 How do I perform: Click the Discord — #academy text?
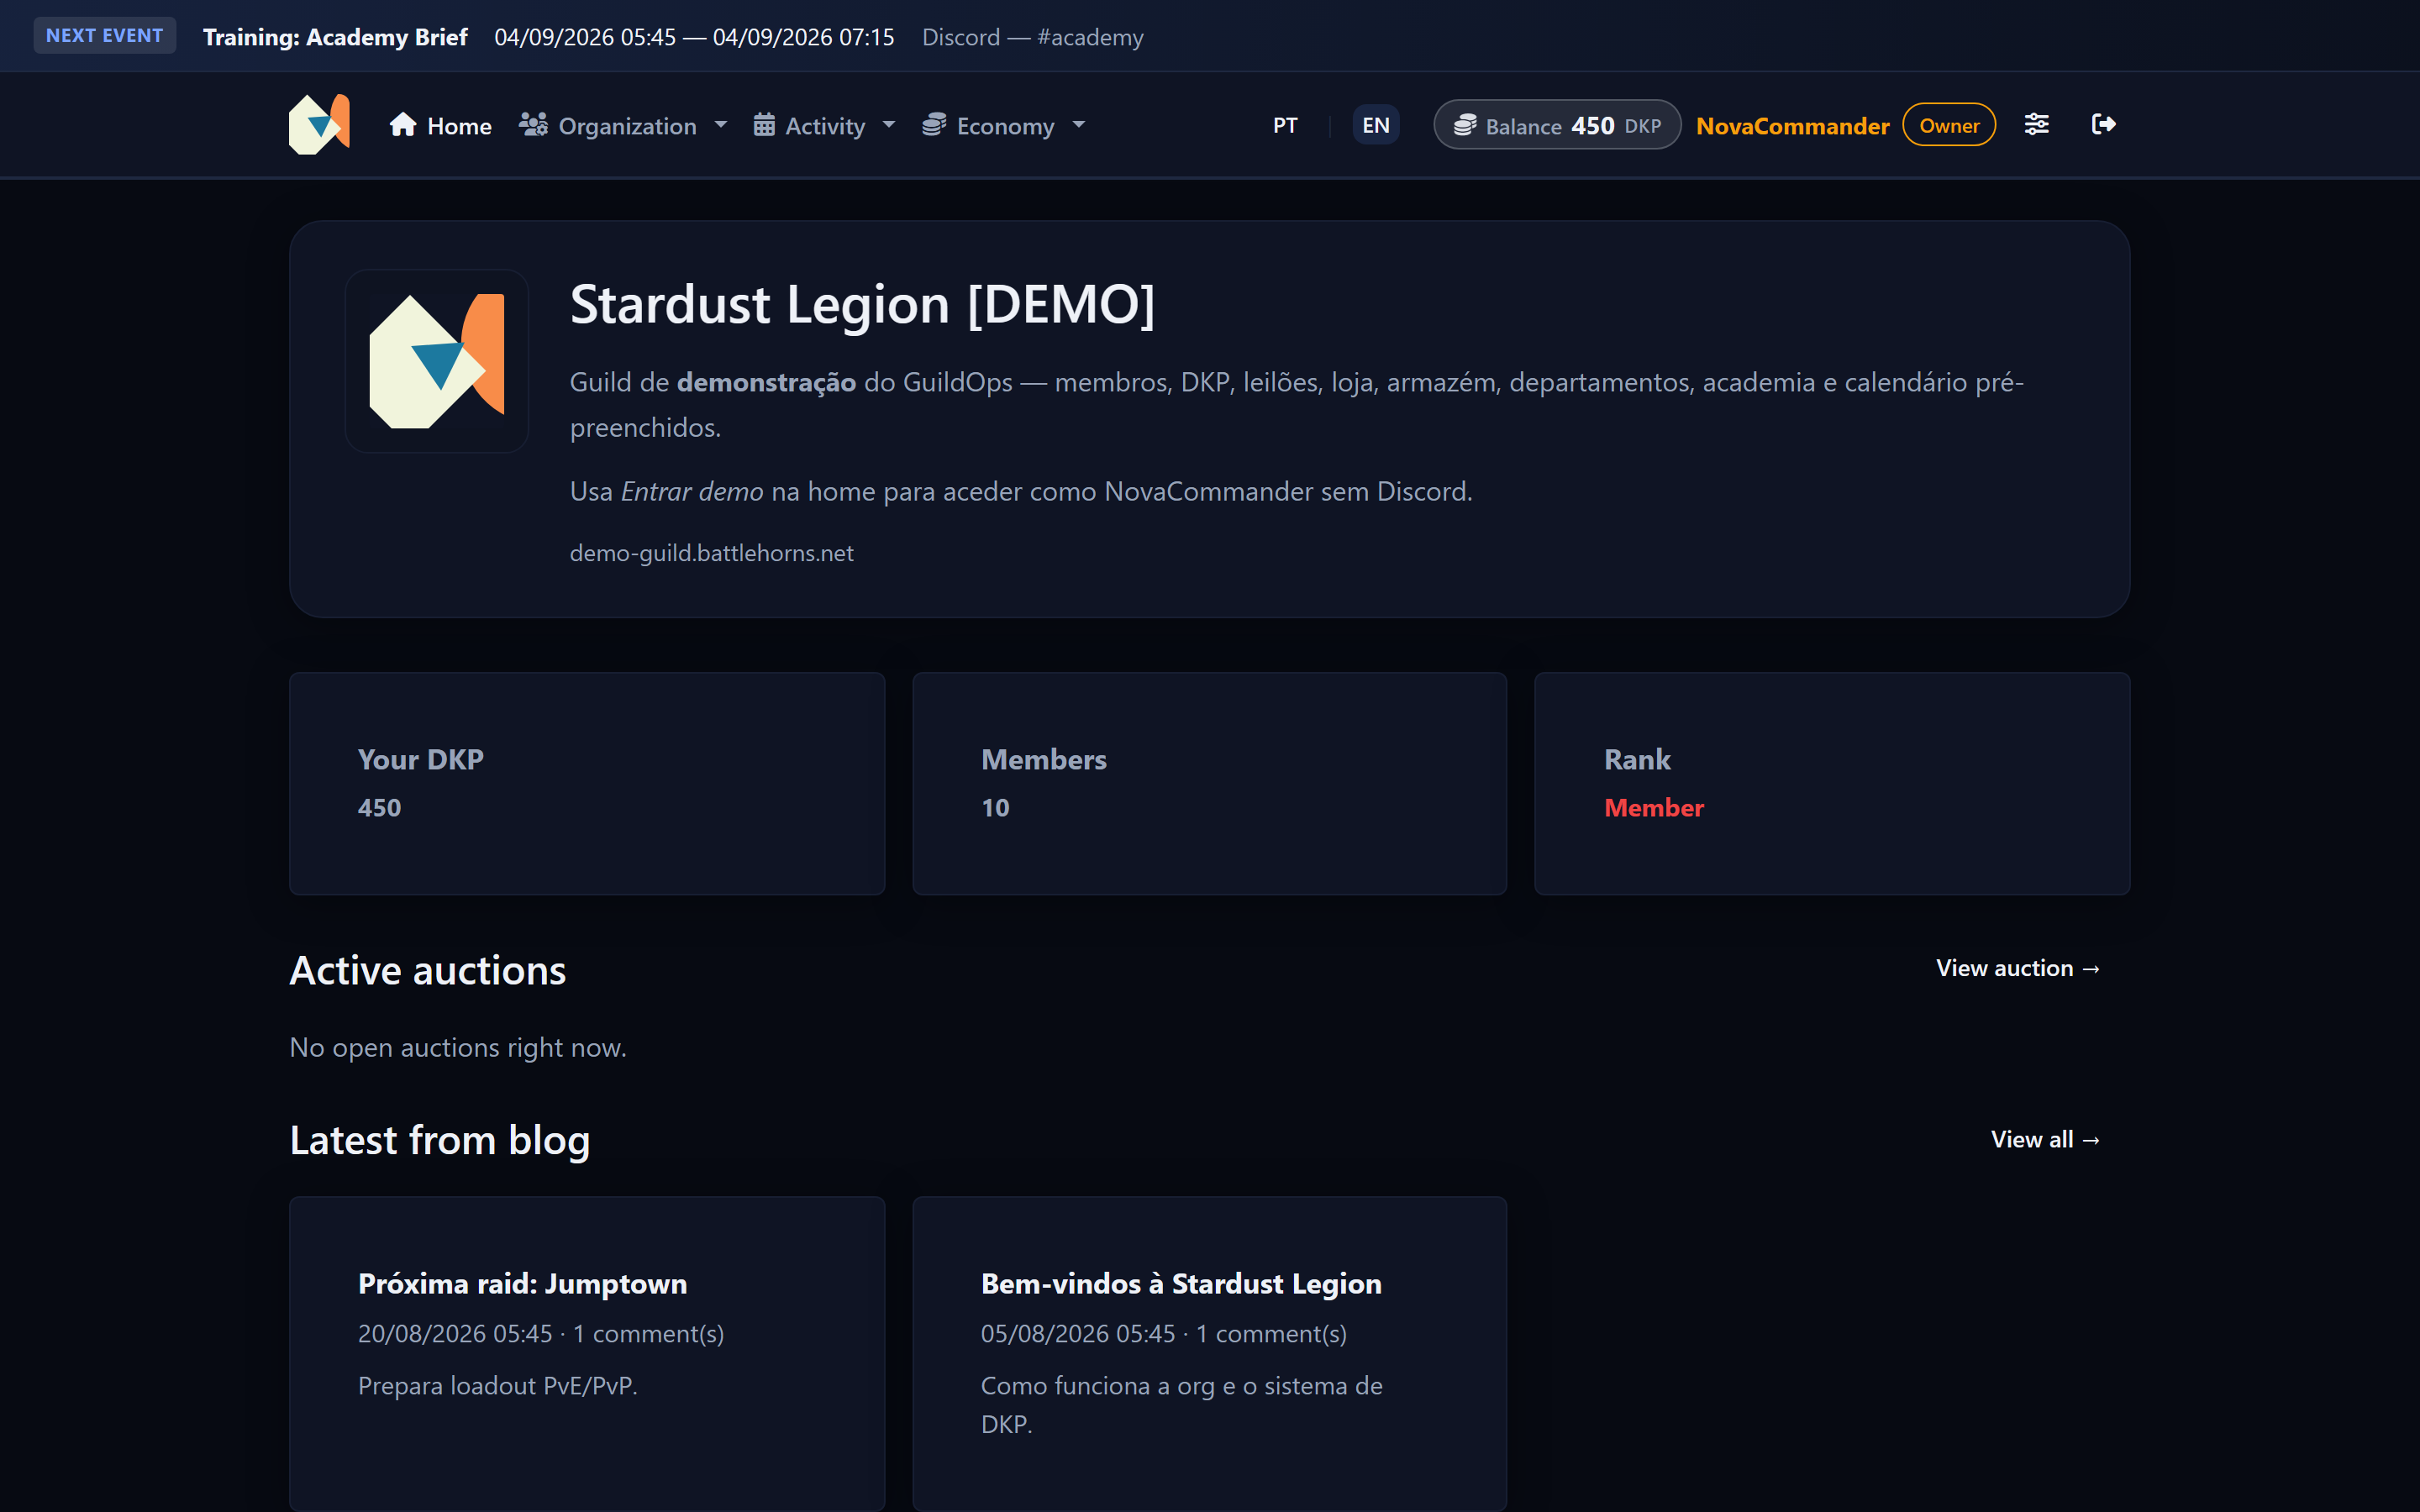[1032, 37]
